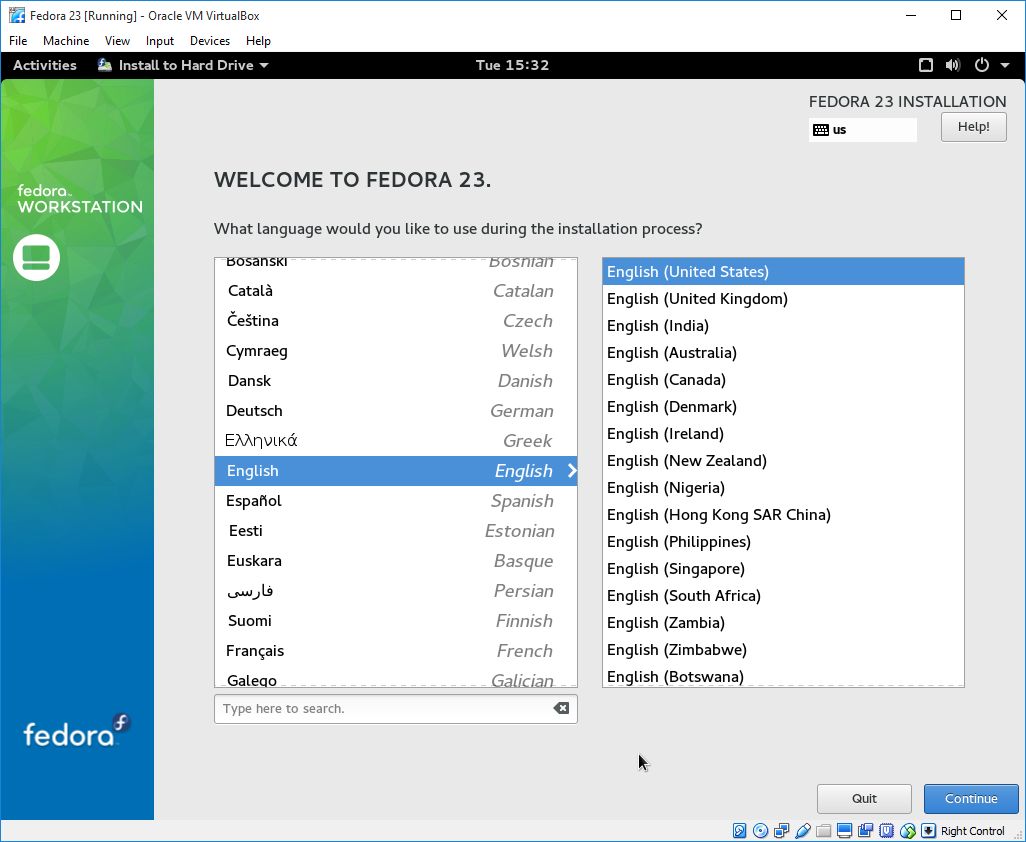Select Suomi Finnish language
Viewport: 1026px width, 842px height.
[395, 621]
